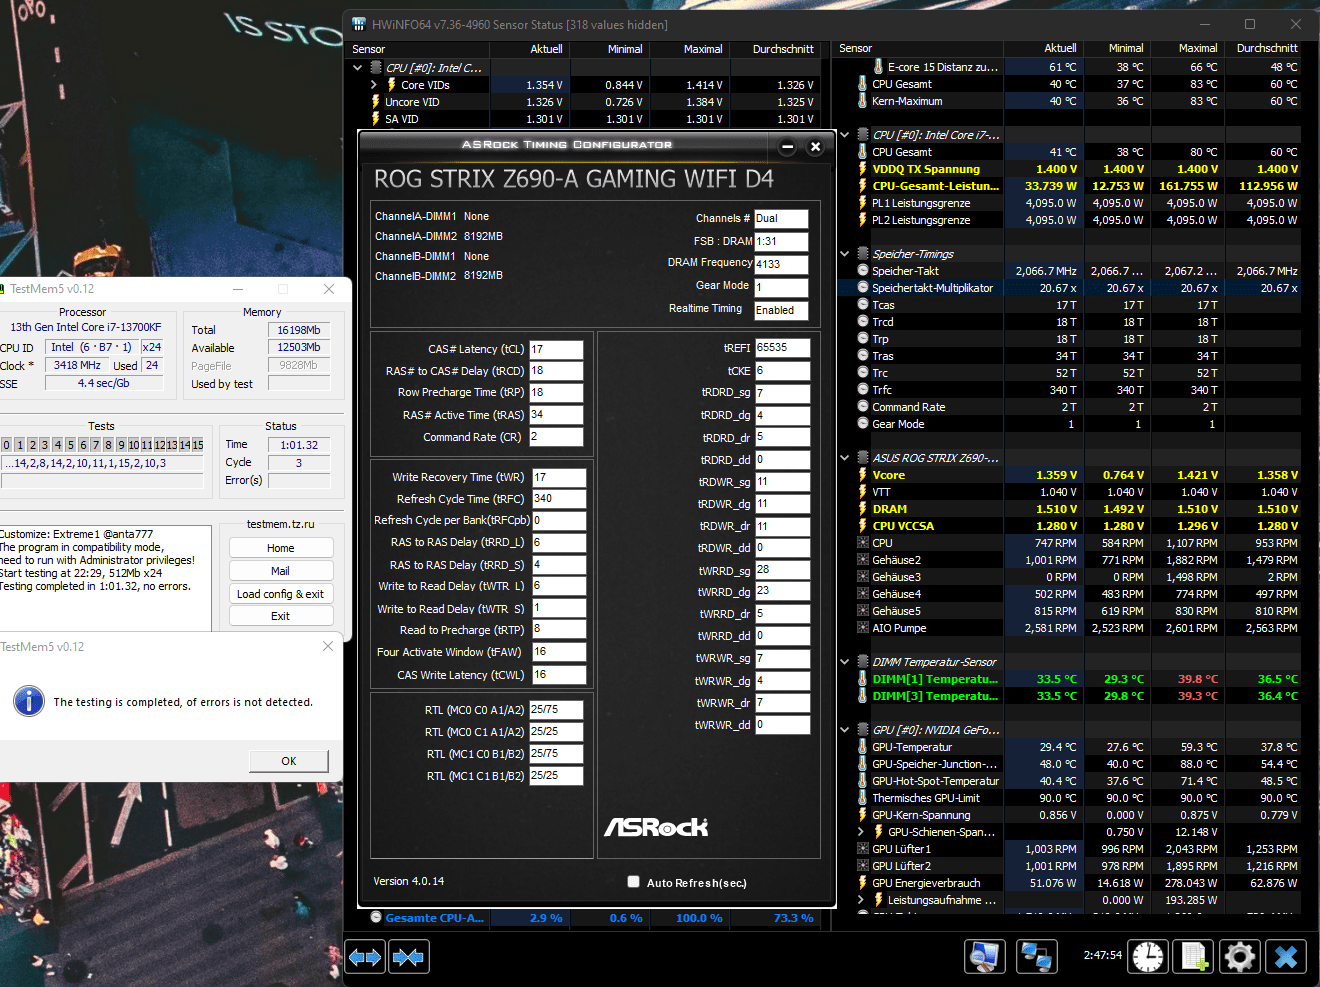Start logging with the sheet icon
1320x987 pixels.
[1194, 957]
